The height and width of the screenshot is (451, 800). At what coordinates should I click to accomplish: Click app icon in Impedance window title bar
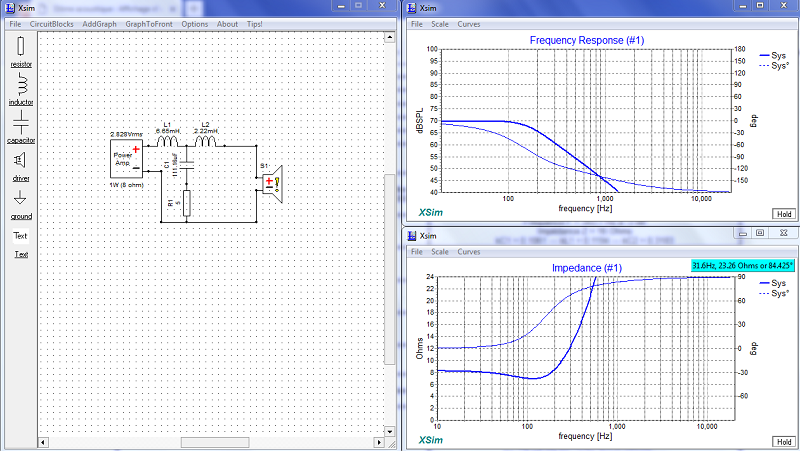coord(412,235)
